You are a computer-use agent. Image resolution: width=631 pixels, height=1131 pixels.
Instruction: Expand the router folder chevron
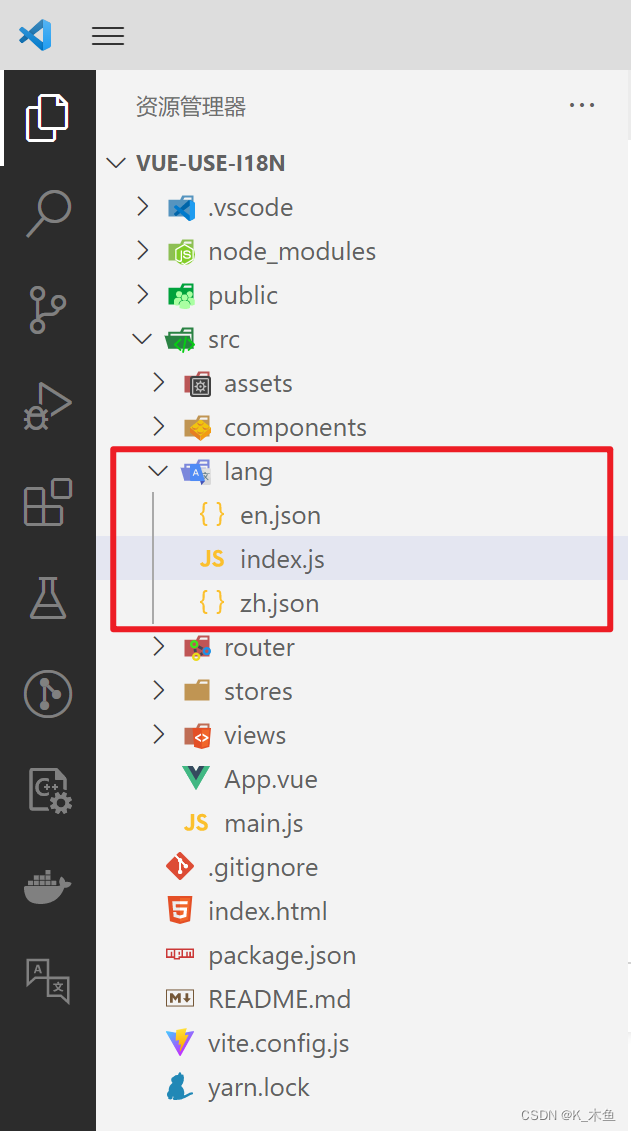159,647
